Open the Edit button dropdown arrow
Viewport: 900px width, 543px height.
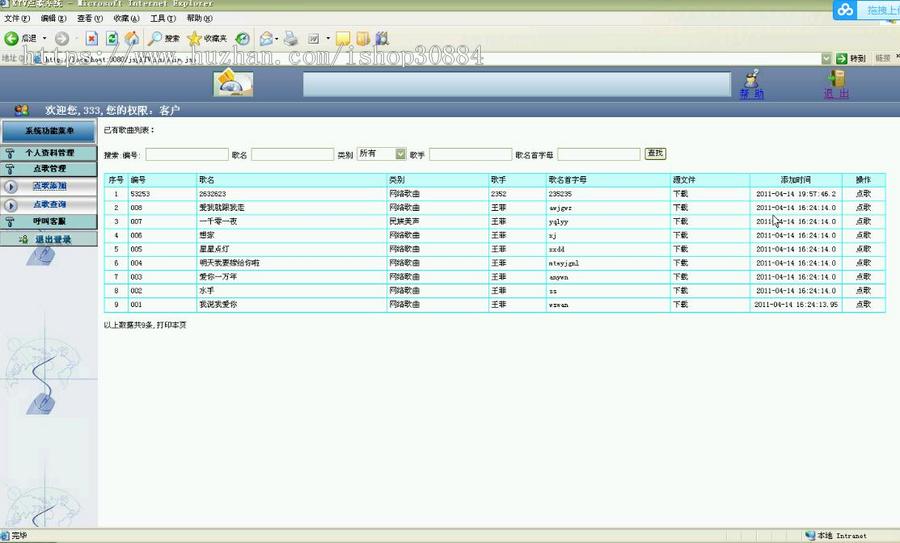328,38
